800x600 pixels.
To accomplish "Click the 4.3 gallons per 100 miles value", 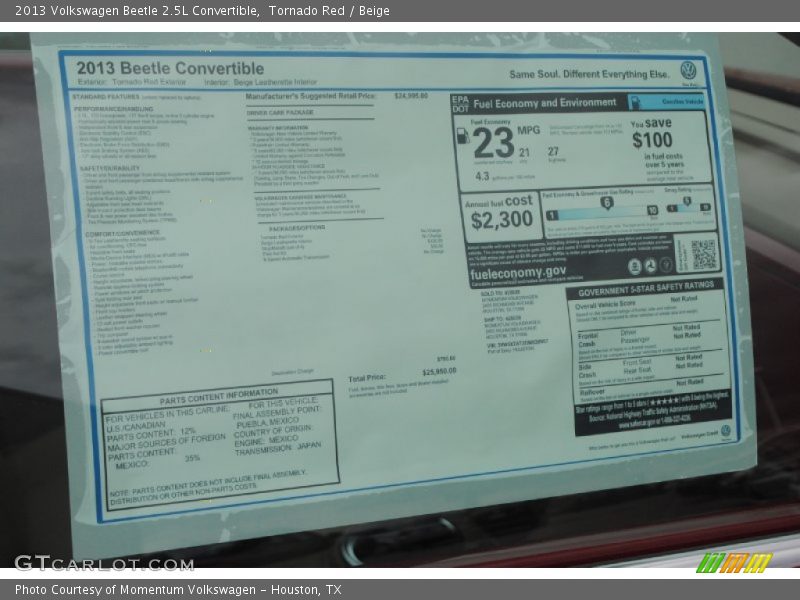I will pyautogui.click(x=482, y=176).
